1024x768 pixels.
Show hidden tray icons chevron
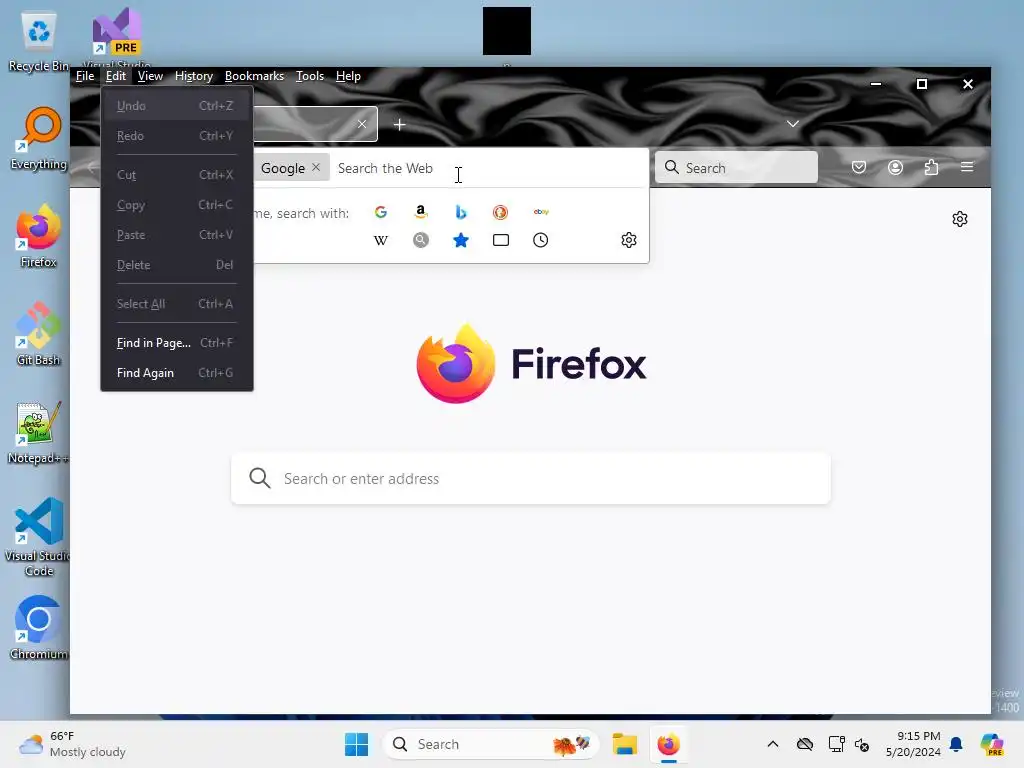(x=773, y=744)
